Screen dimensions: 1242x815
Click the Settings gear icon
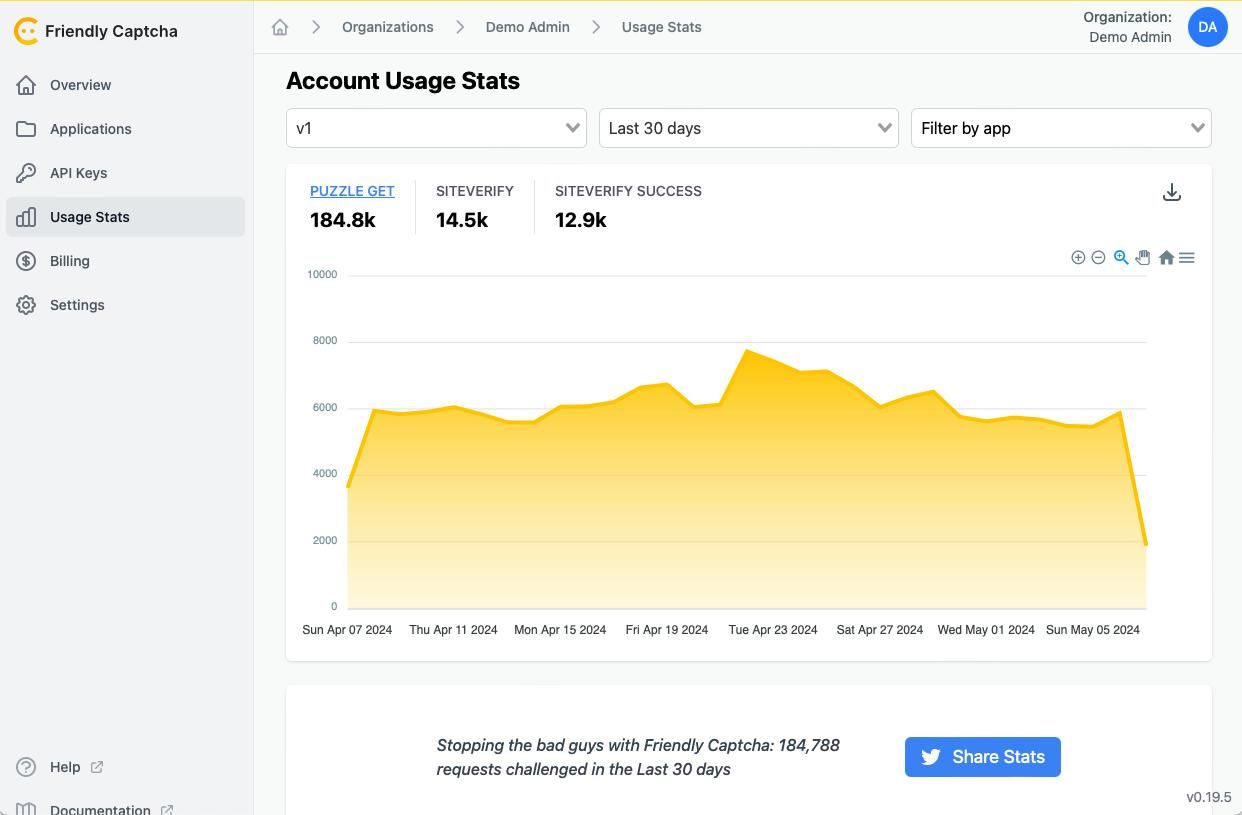point(26,305)
